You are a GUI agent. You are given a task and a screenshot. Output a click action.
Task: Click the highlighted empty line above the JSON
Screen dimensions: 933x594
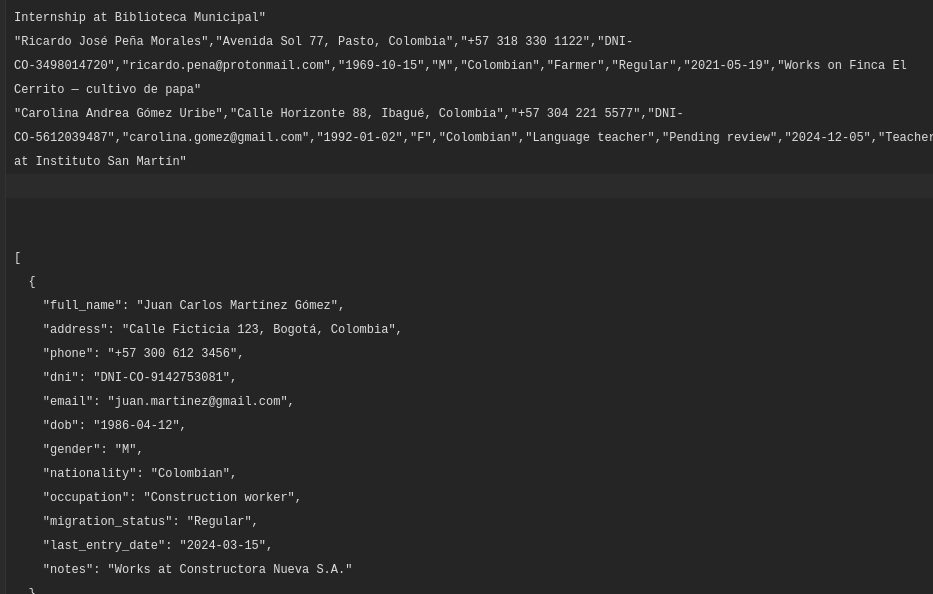(x=466, y=186)
